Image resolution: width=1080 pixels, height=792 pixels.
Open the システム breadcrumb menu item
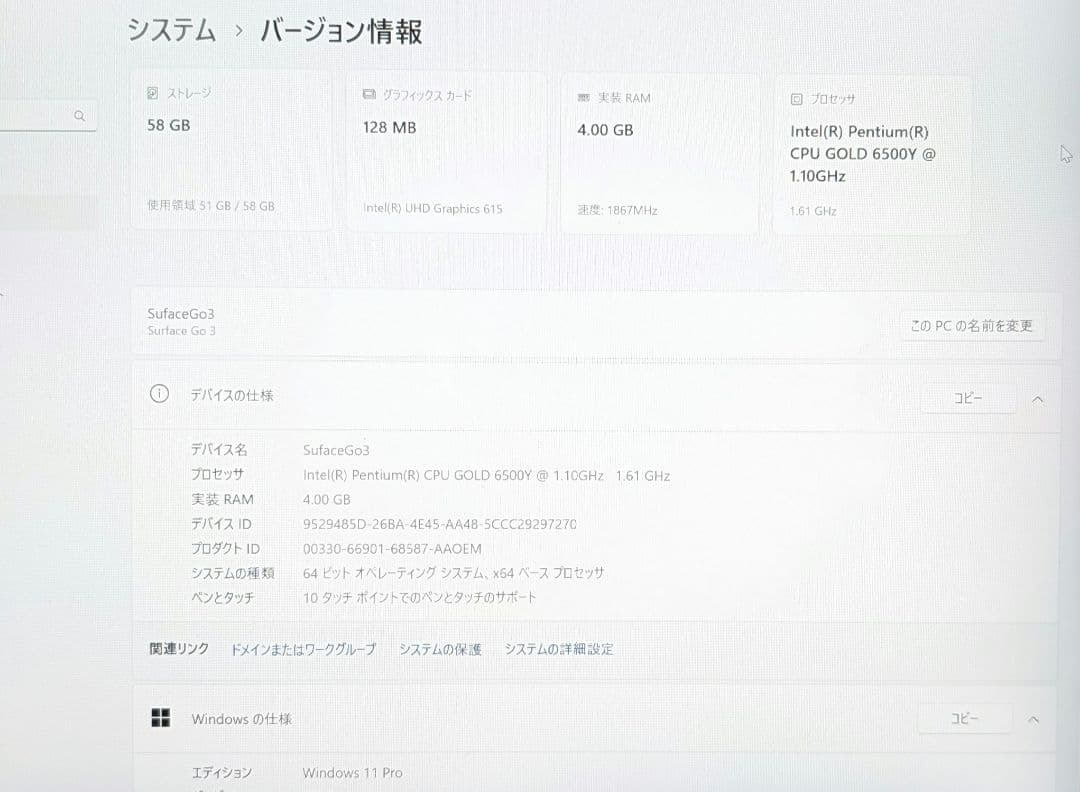(x=170, y=31)
